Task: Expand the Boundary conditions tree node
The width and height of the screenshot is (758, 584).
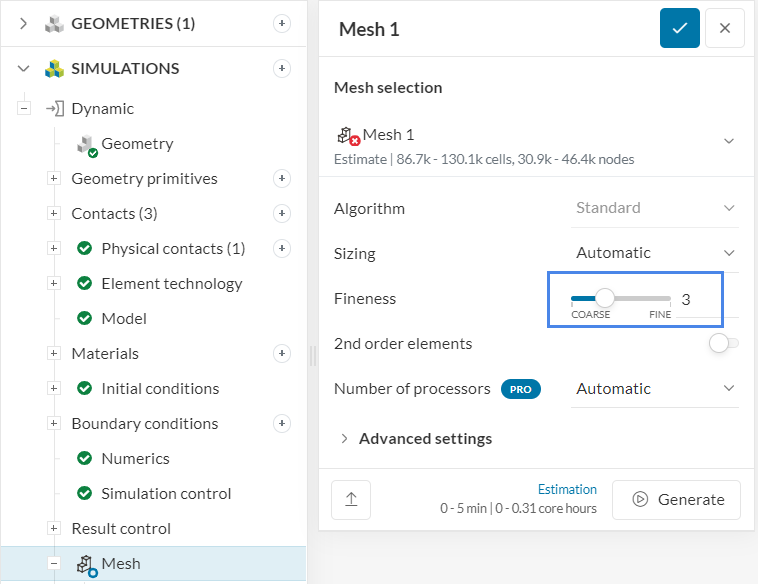Action: [54, 424]
